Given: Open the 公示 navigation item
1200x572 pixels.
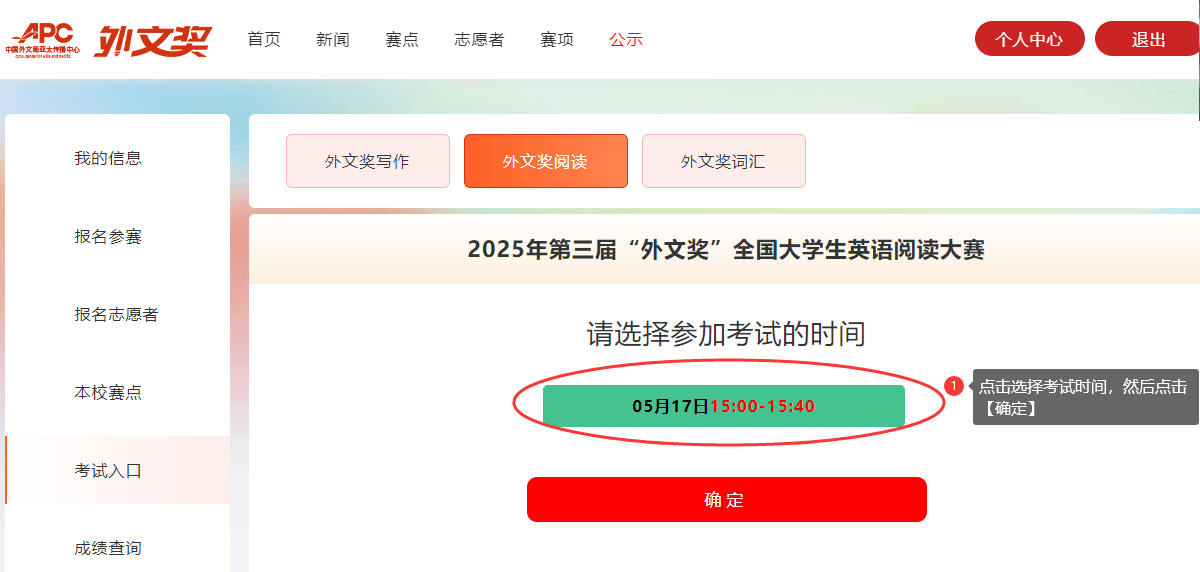Looking at the screenshot, I should tap(626, 40).
